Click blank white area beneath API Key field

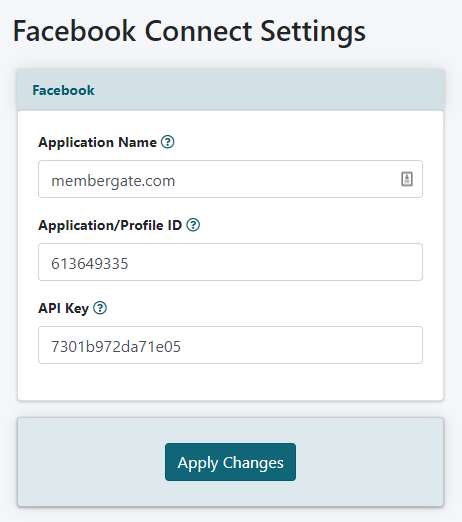(x=230, y=382)
